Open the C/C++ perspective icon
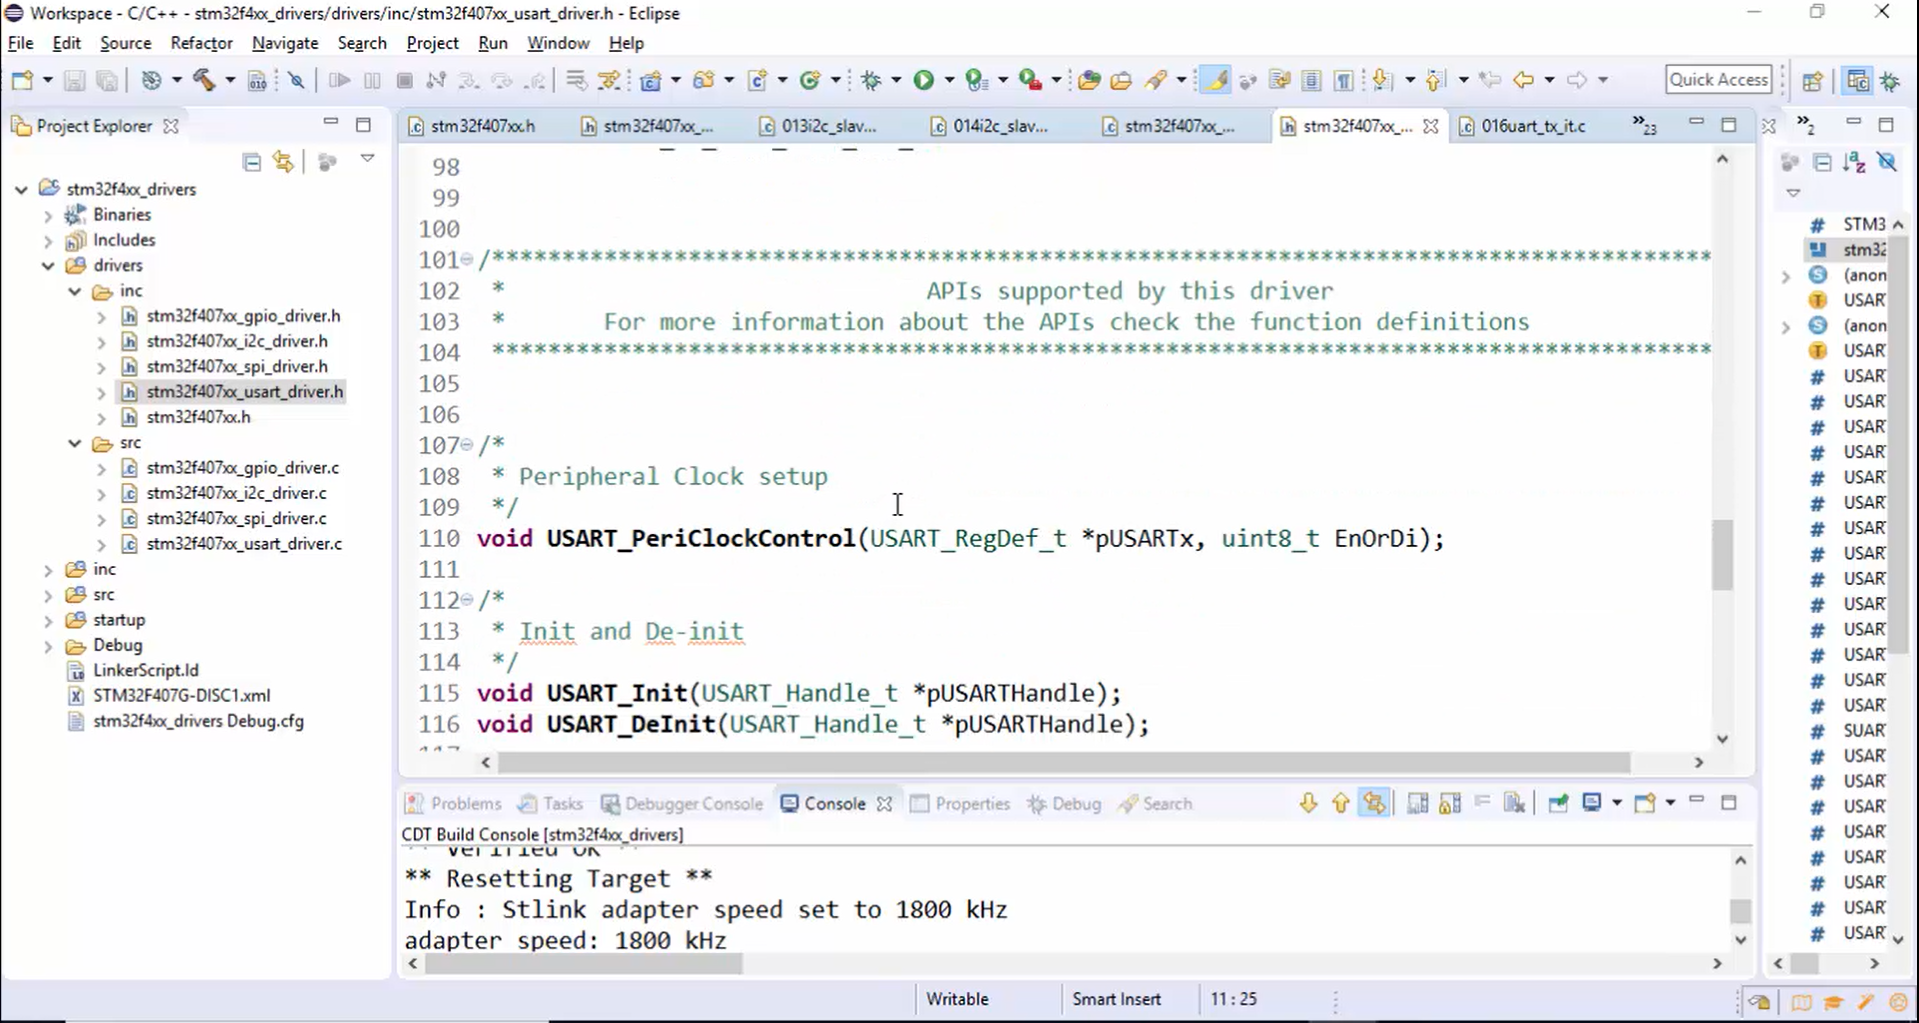The width and height of the screenshot is (1919, 1023). (1858, 81)
